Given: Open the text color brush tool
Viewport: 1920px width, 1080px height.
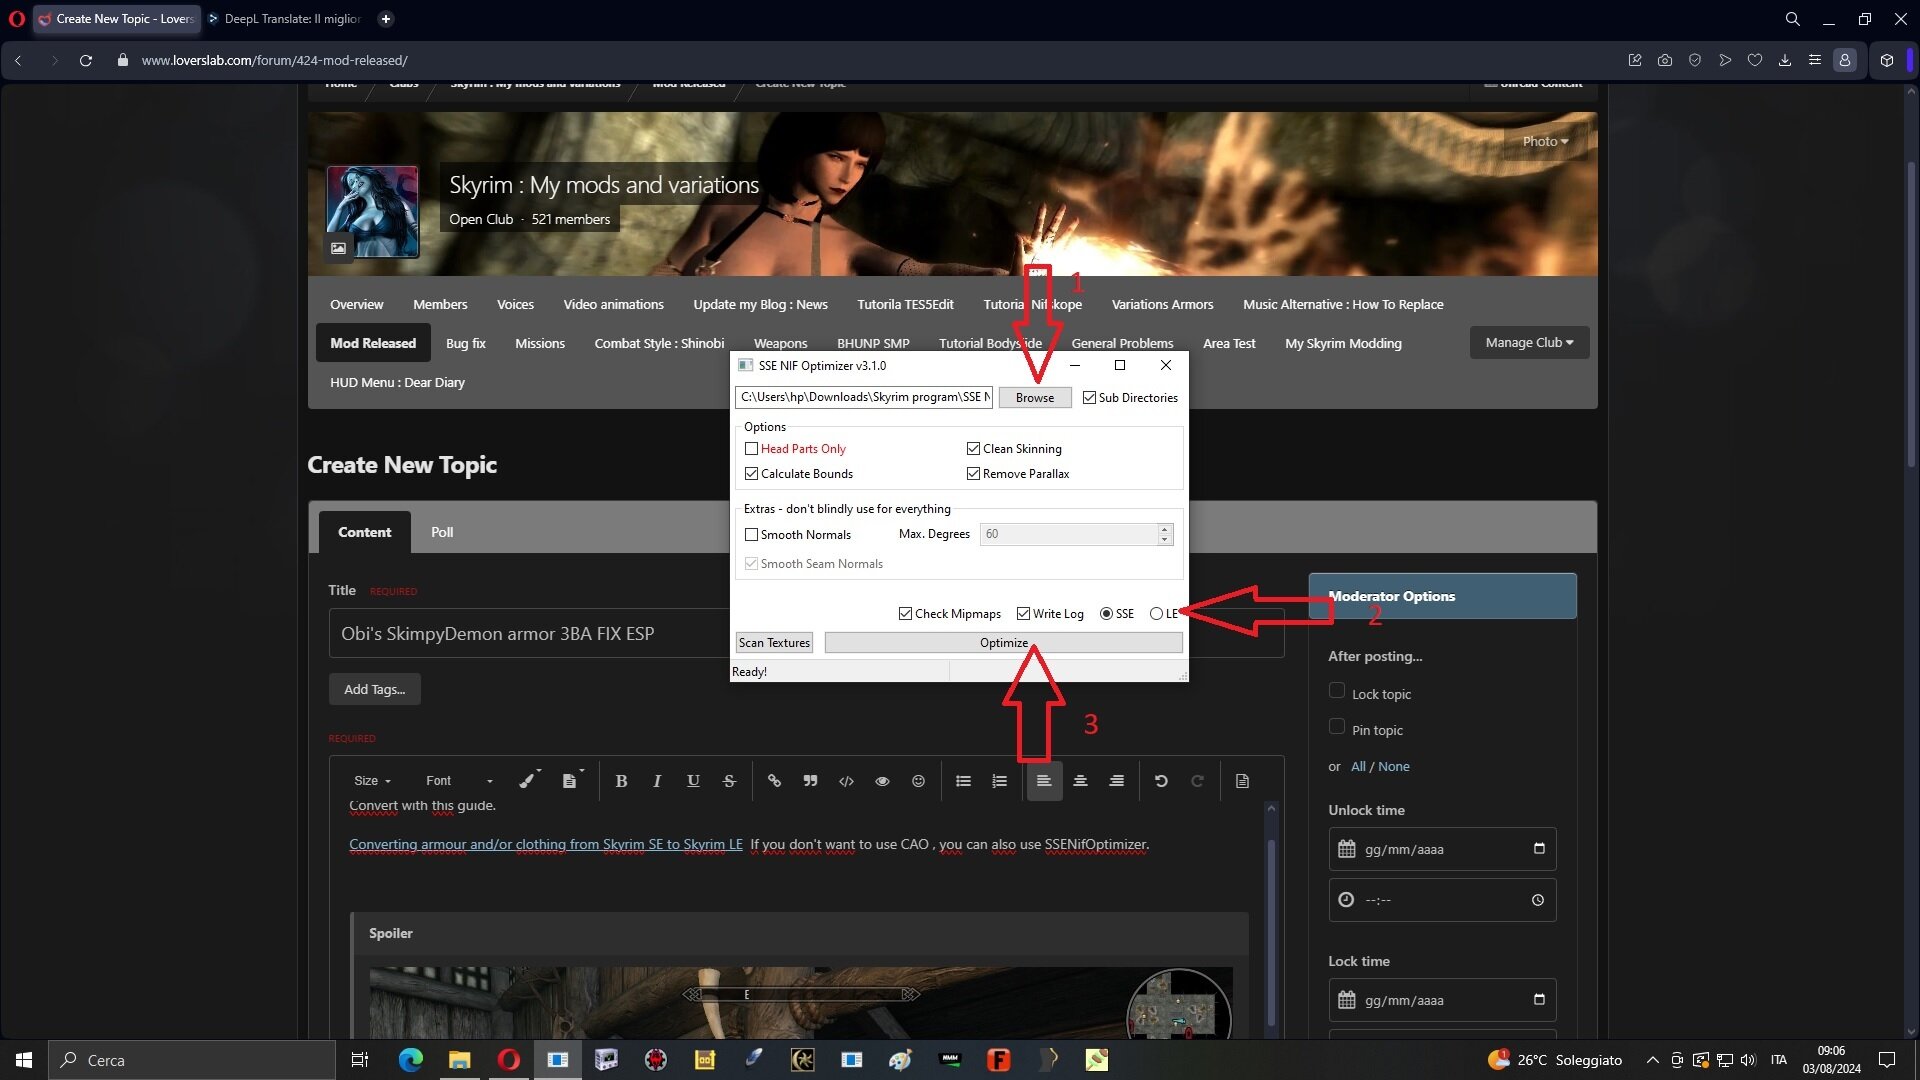Looking at the screenshot, I should 529,780.
